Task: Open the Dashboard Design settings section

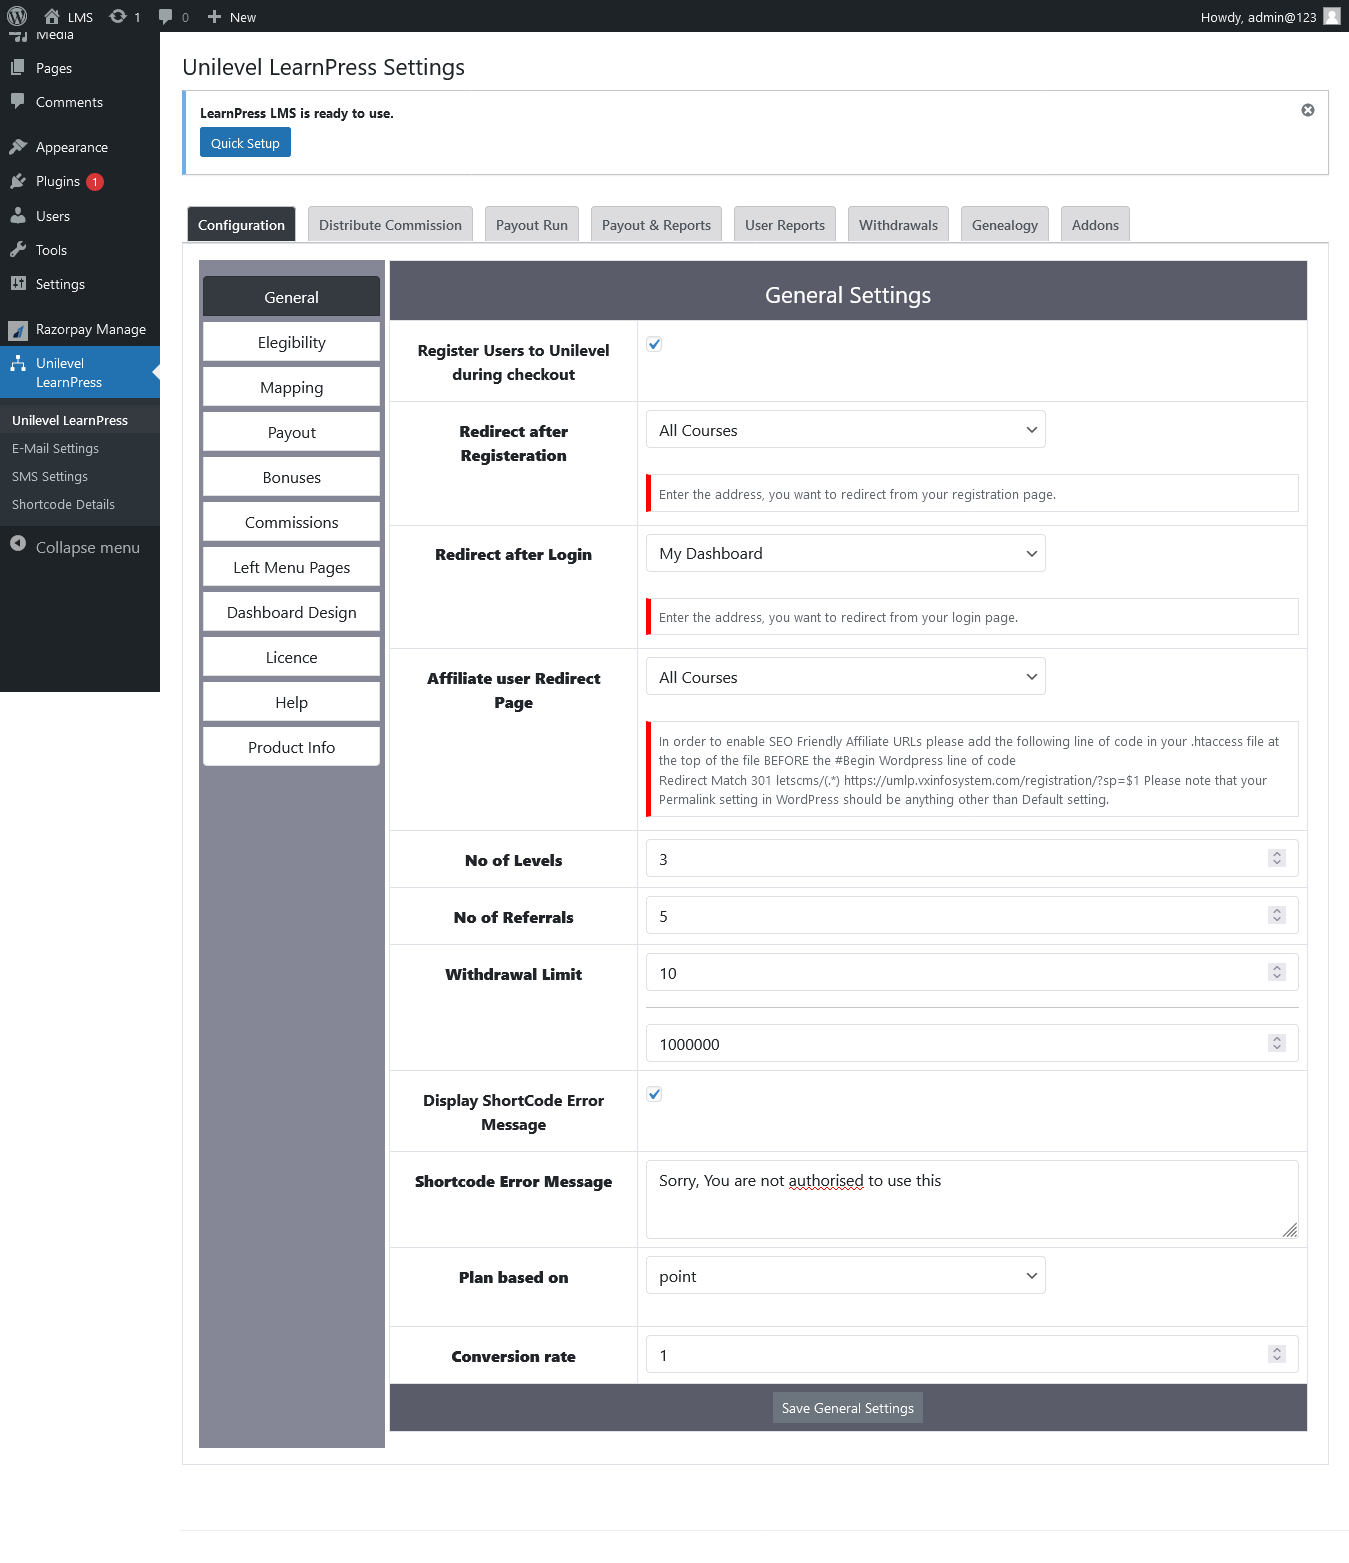Action: click(291, 611)
